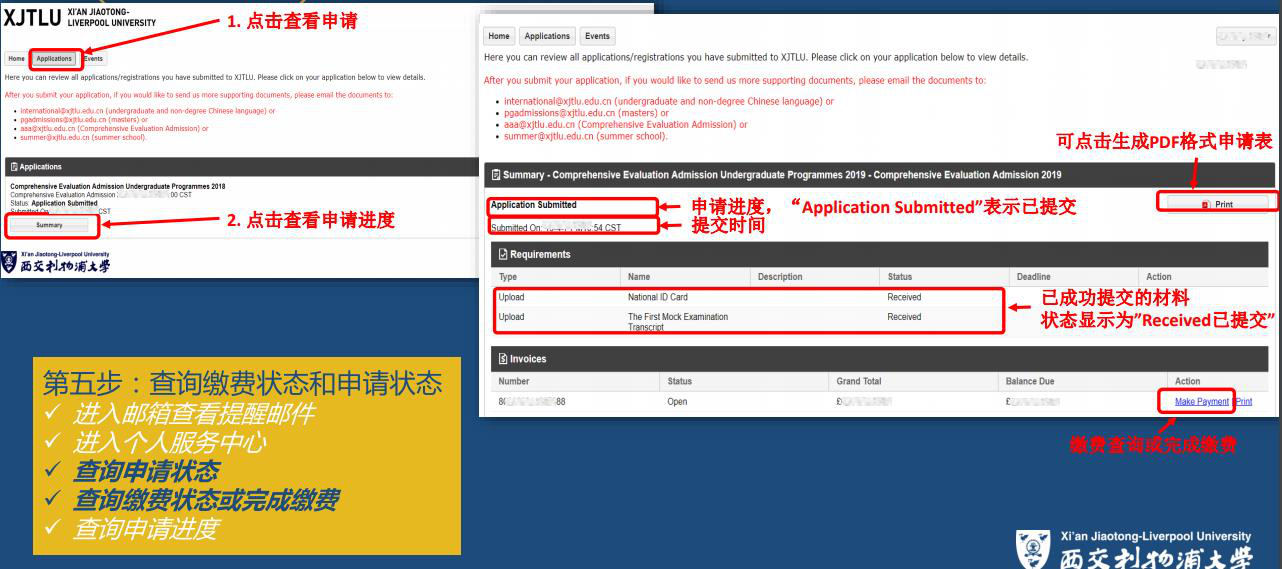Click the Type column header in Requirements
This screenshot has height=569, width=1282.
coord(508,277)
